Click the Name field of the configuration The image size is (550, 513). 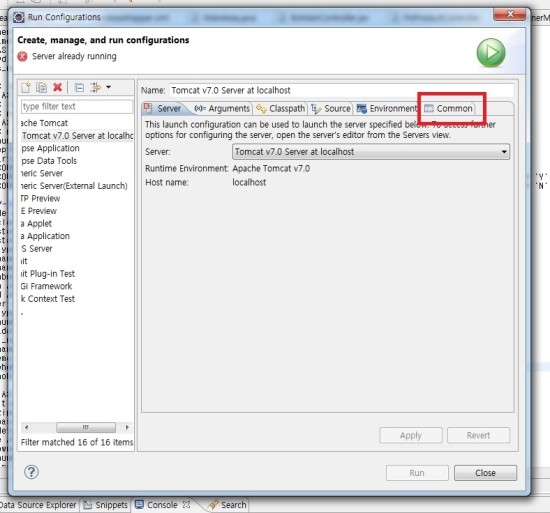342,90
